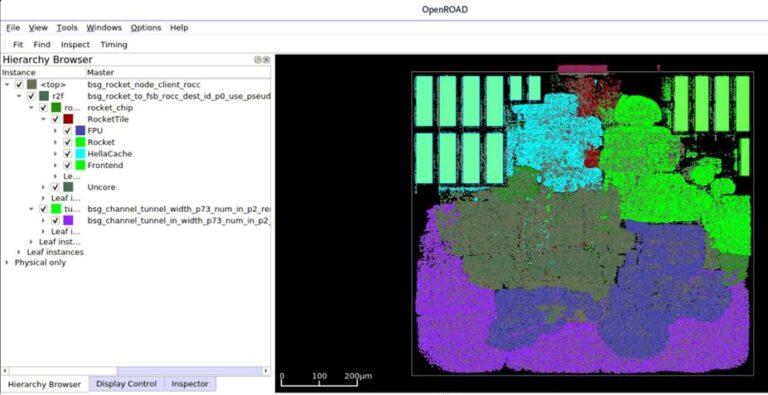The width and height of the screenshot is (768, 395).
Task: Open the Tools menu
Action: pyautogui.click(x=67, y=27)
